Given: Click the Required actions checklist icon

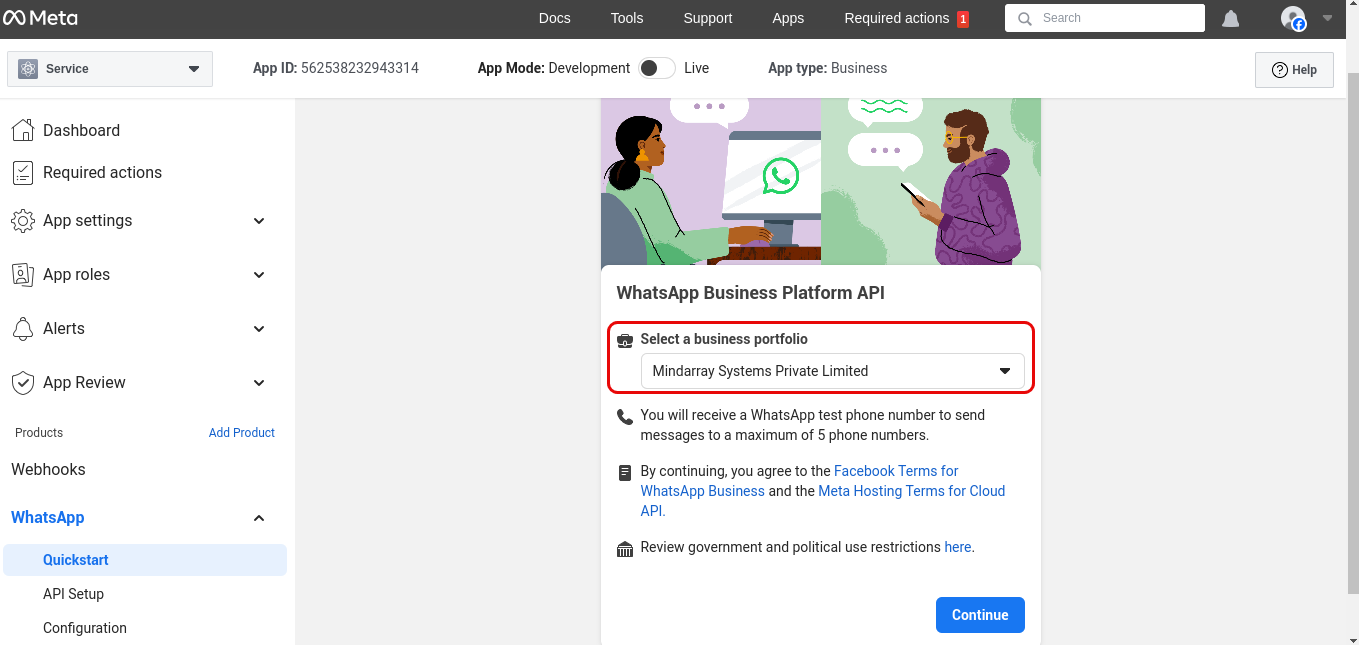Looking at the screenshot, I should (22, 172).
